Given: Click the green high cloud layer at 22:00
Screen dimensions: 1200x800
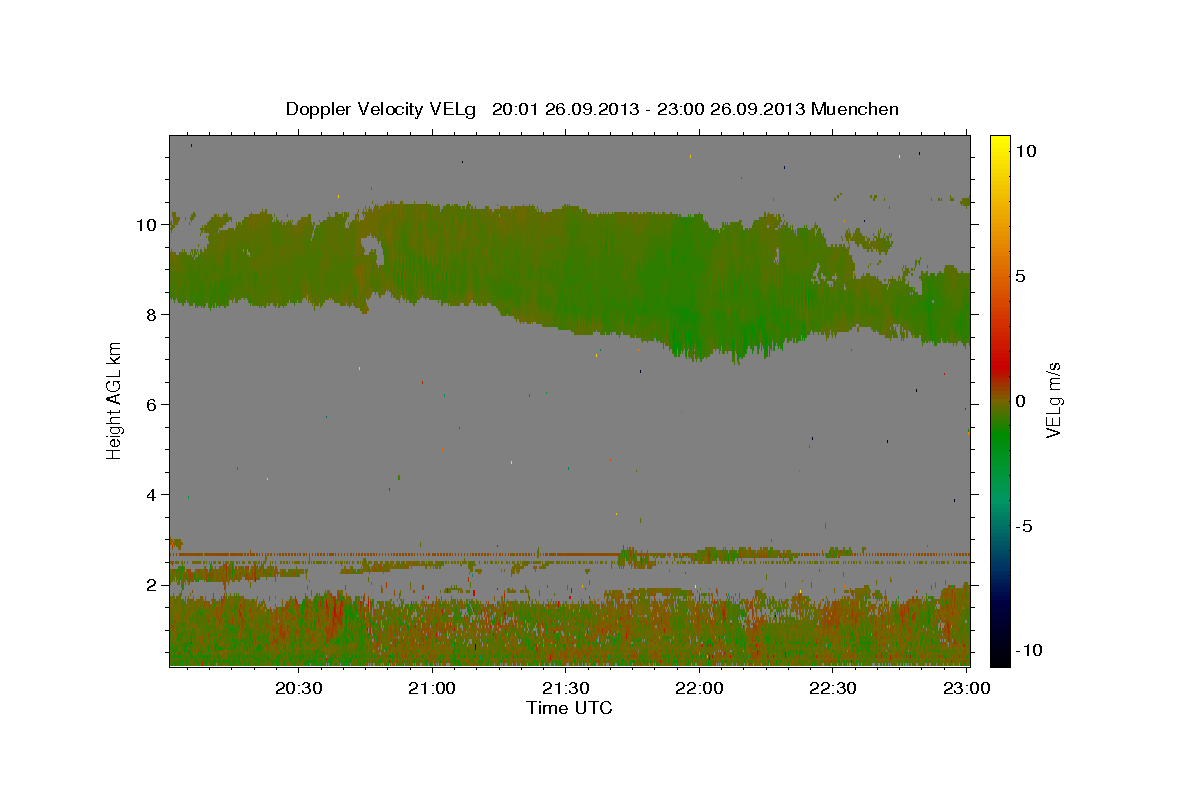Looking at the screenshot, I should click(700, 285).
